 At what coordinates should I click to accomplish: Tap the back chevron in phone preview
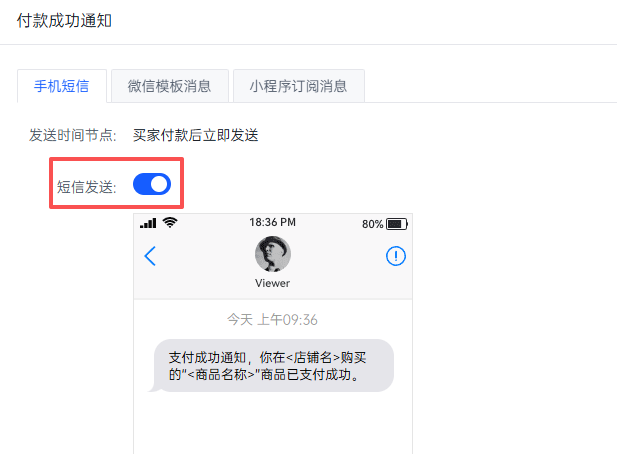tap(150, 256)
